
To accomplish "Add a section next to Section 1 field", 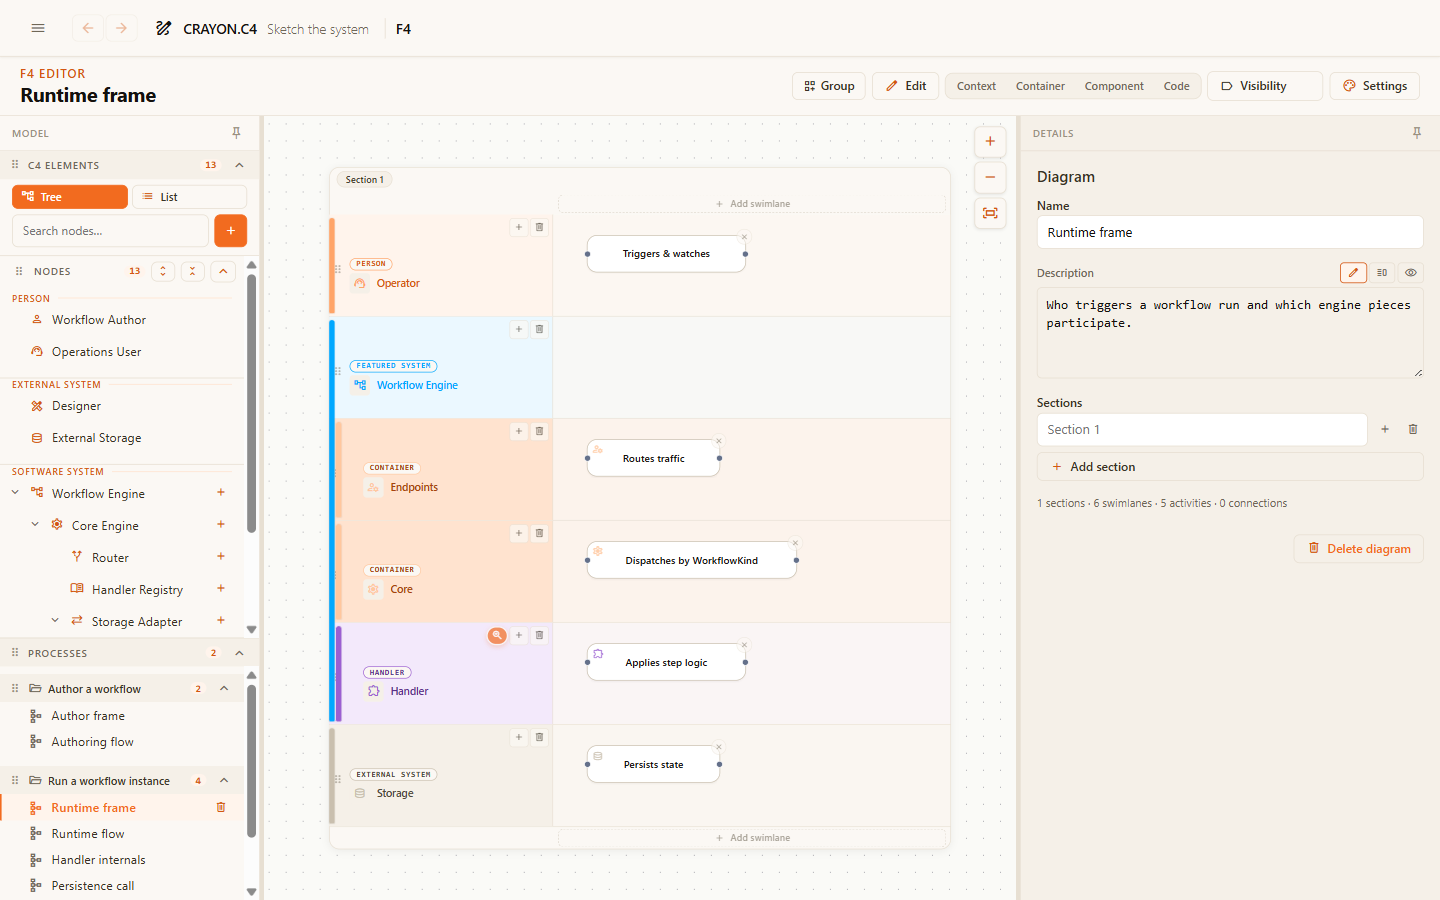I will coord(1385,429).
